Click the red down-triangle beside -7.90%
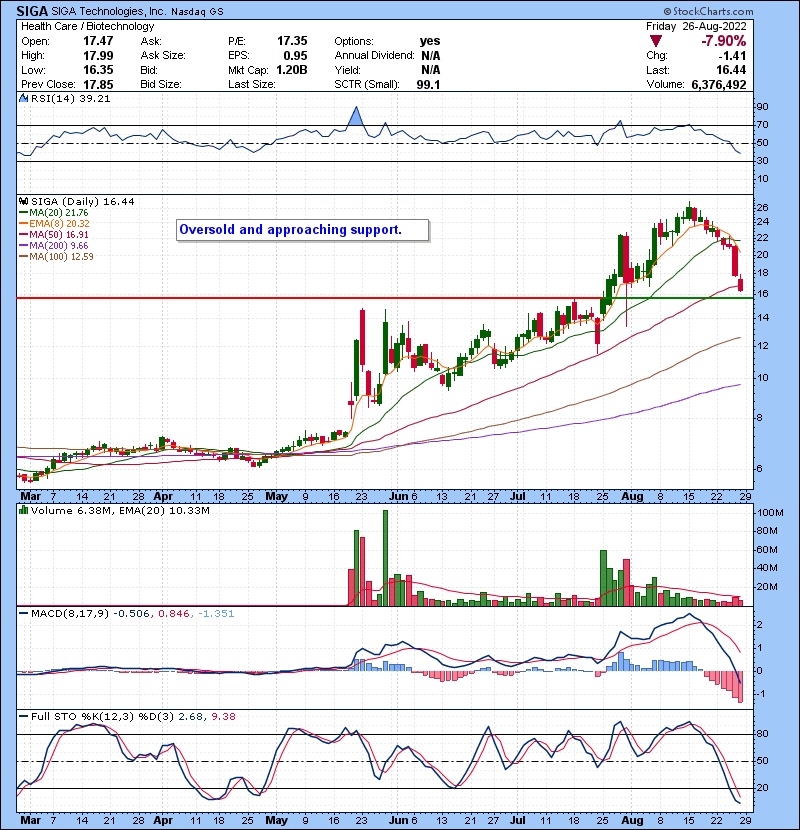 (655, 41)
